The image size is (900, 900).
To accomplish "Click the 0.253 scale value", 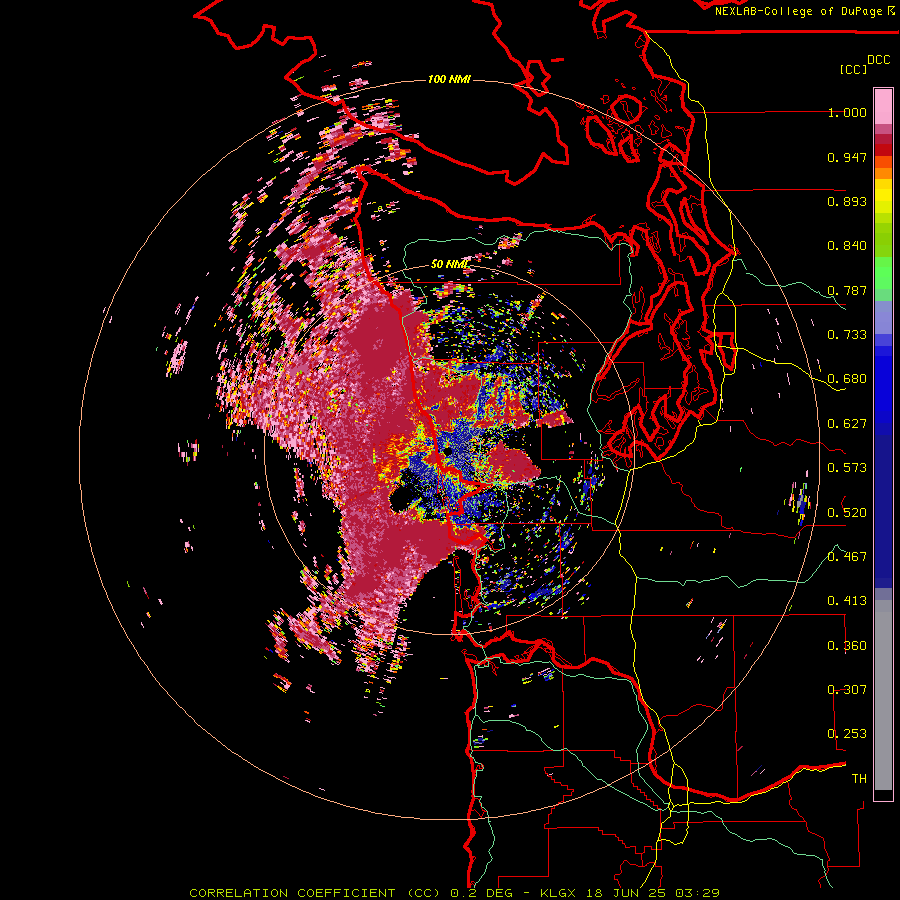I will (847, 734).
